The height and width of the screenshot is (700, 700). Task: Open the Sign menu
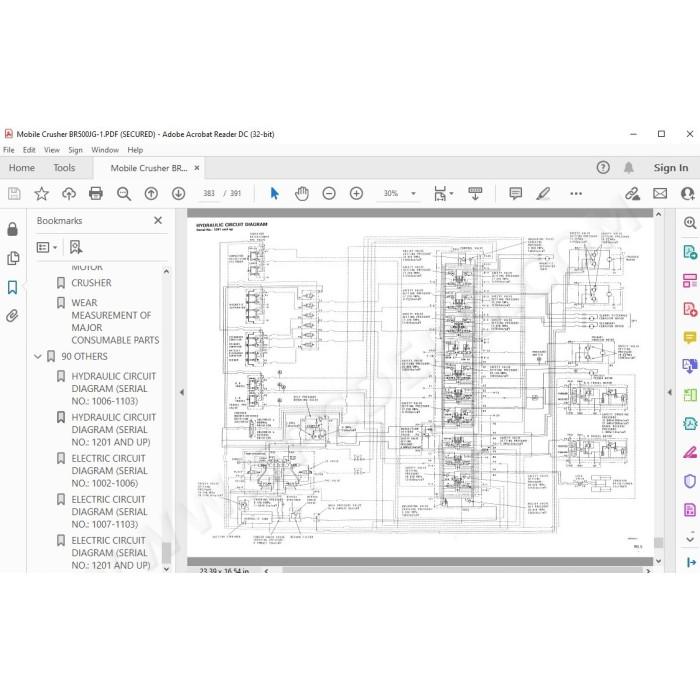75,150
